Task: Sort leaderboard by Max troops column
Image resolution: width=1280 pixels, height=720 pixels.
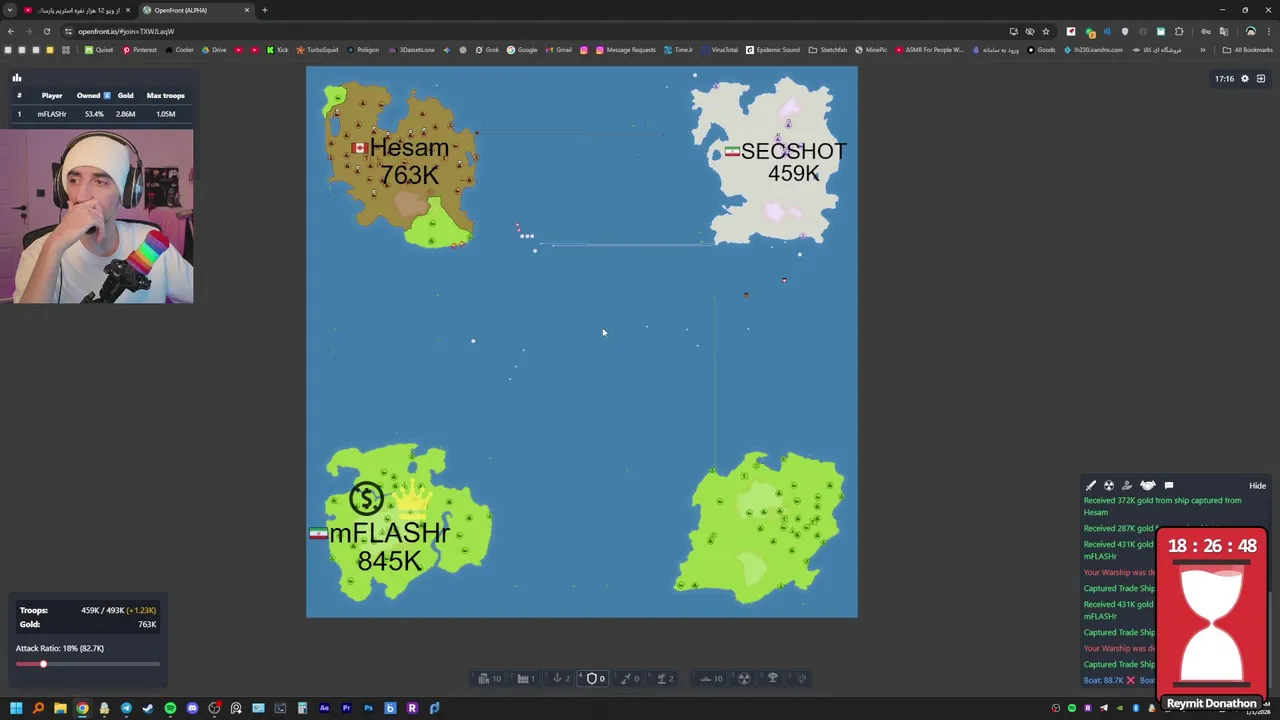Action: (x=165, y=95)
